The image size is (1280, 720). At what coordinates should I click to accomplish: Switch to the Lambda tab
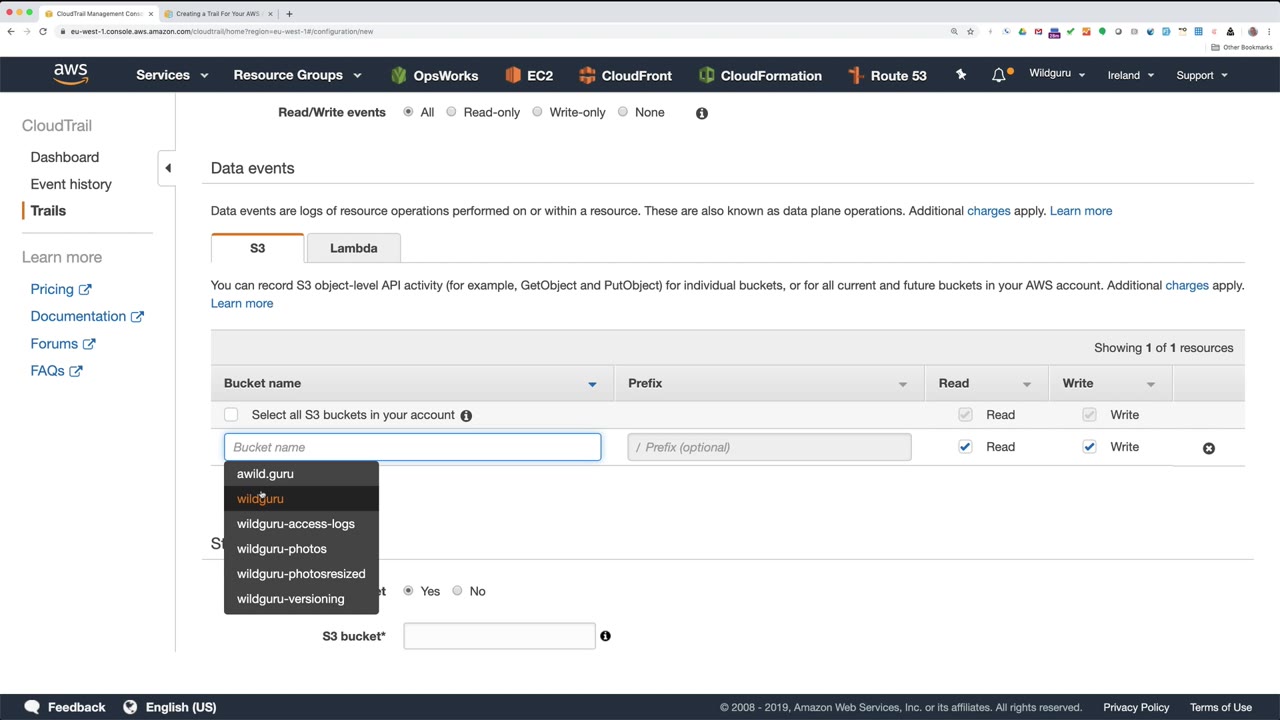click(354, 248)
